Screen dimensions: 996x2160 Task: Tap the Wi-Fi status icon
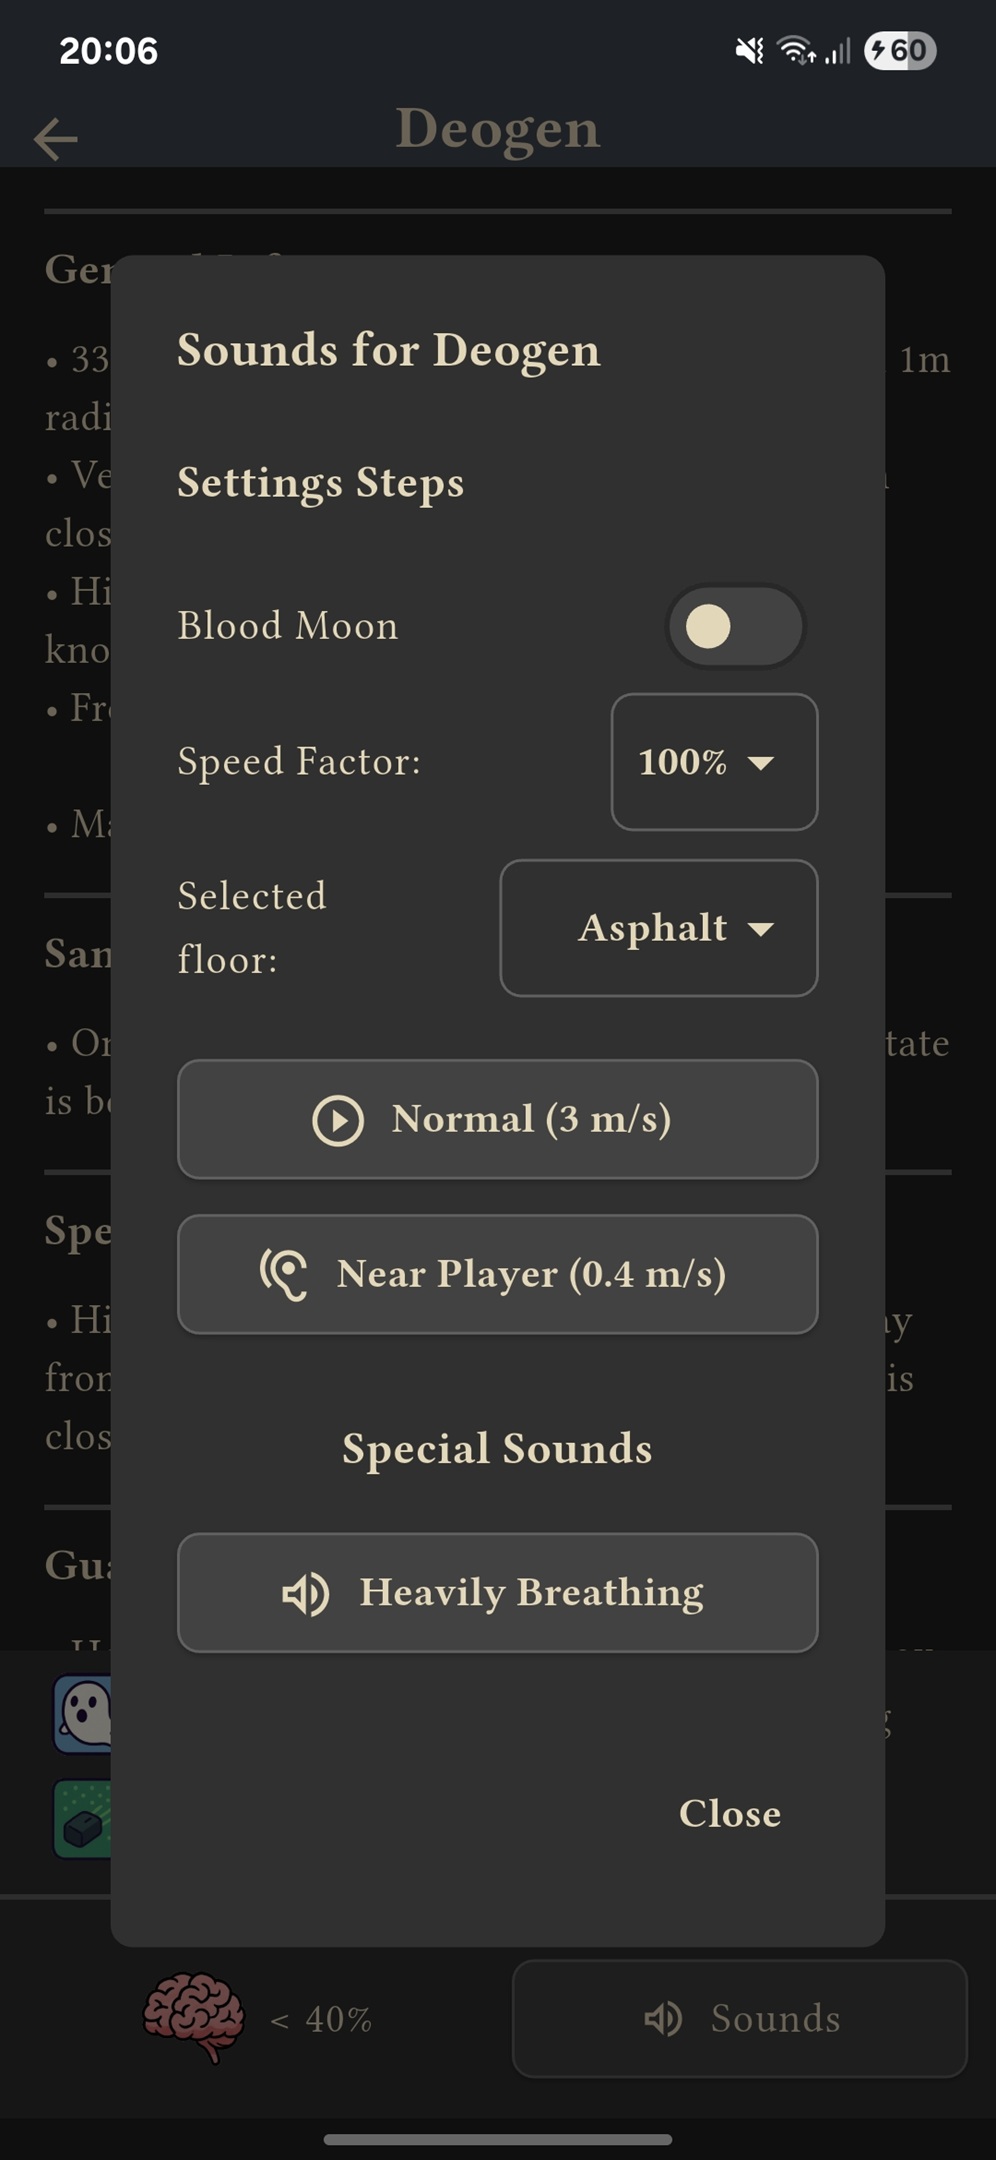point(797,50)
